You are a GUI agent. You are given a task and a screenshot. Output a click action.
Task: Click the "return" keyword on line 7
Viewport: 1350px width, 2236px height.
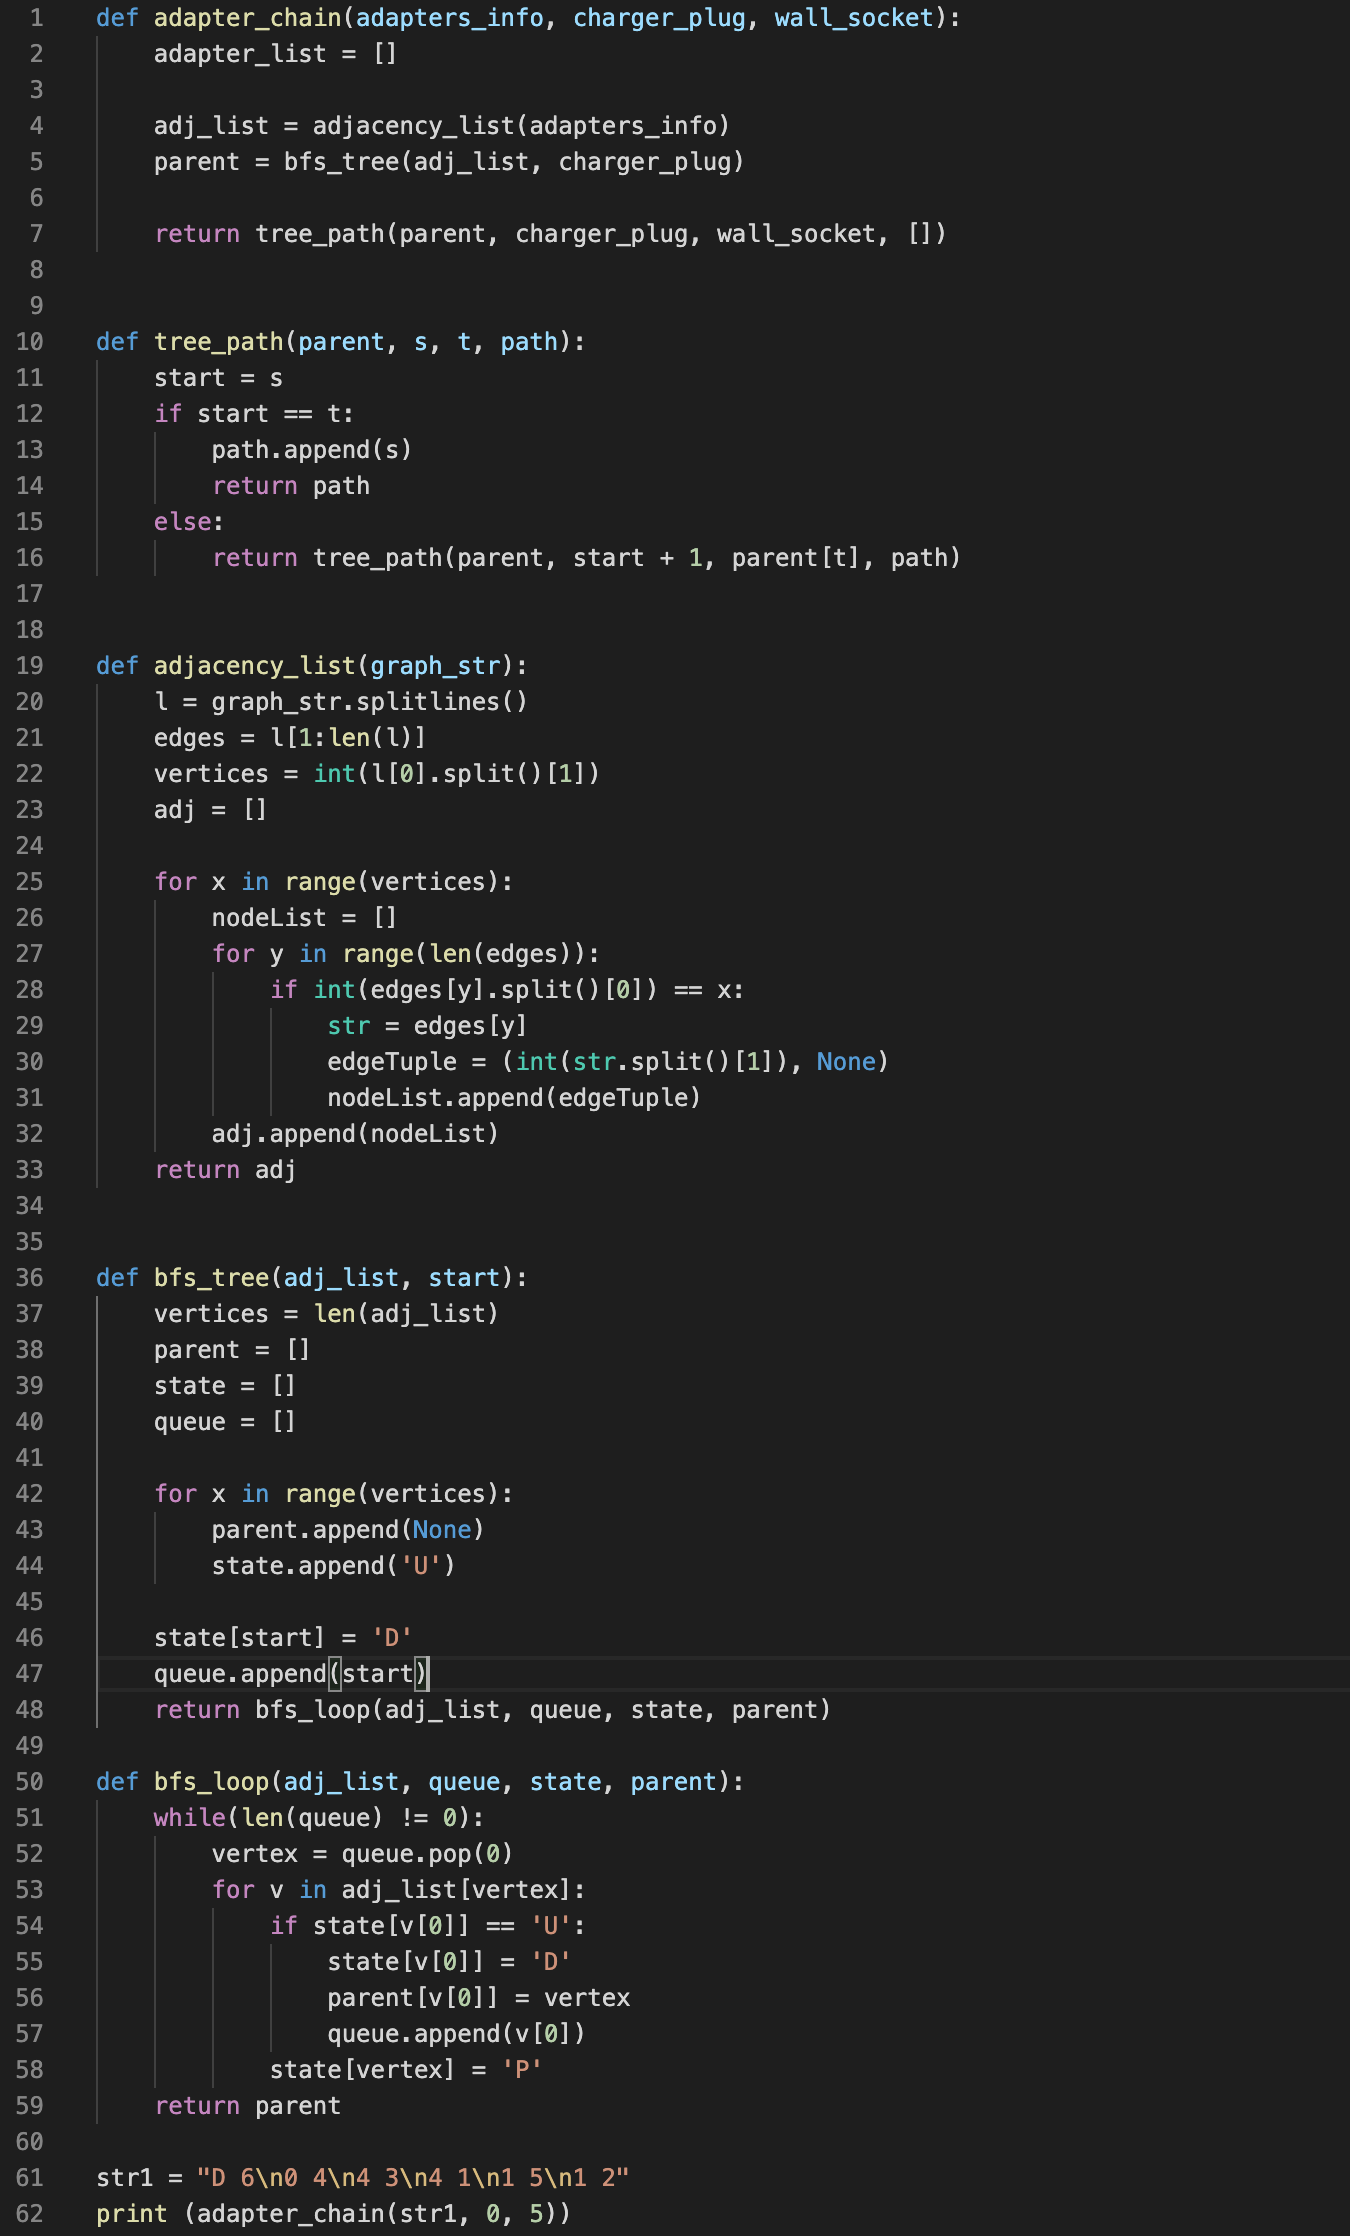pyautogui.click(x=197, y=234)
